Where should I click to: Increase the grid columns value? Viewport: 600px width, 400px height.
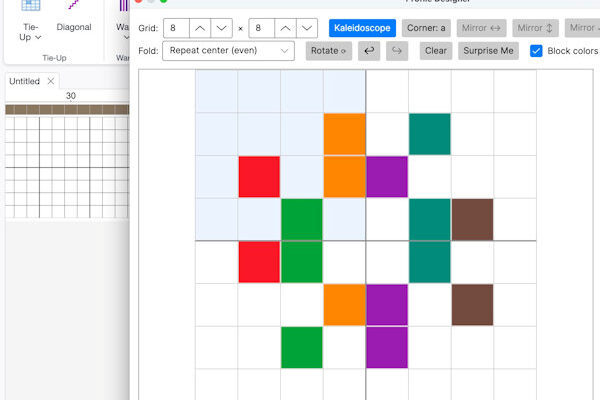pyautogui.click(x=200, y=28)
